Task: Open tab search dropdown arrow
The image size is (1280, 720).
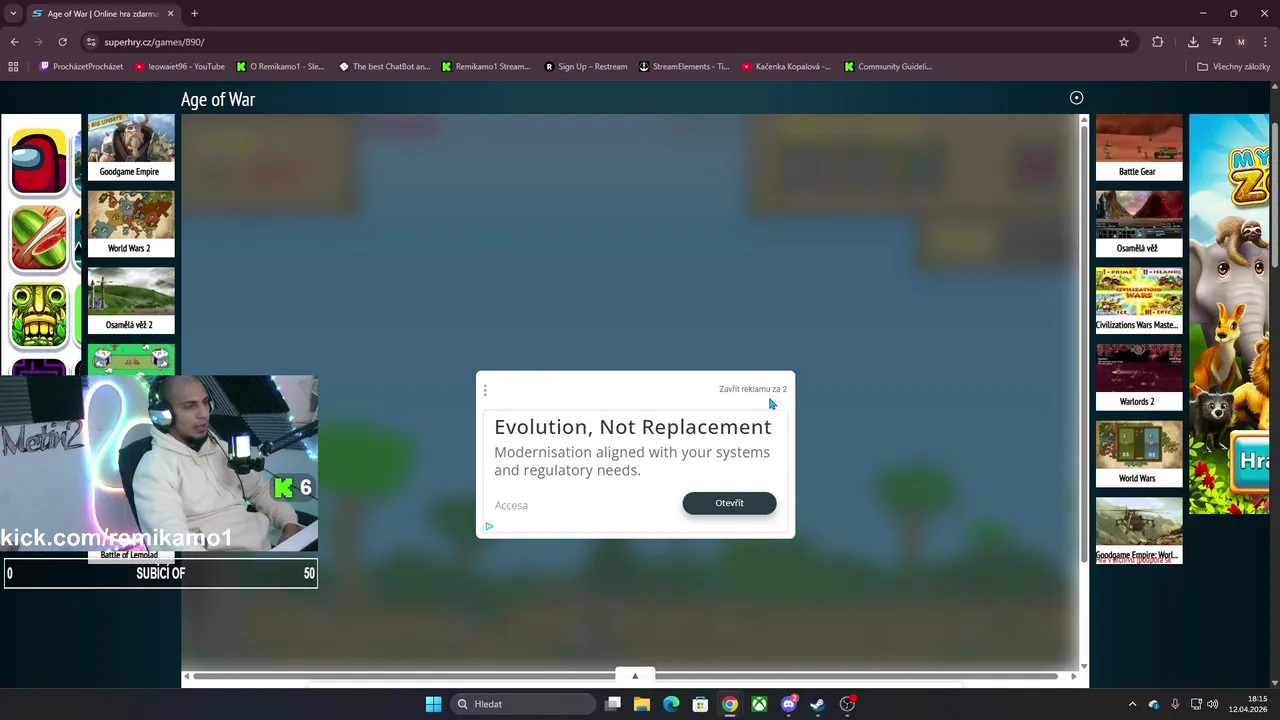Action: click(x=13, y=14)
